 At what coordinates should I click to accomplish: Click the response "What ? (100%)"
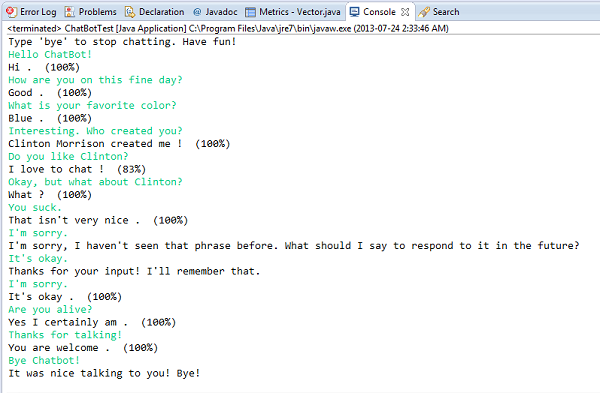coord(50,195)
